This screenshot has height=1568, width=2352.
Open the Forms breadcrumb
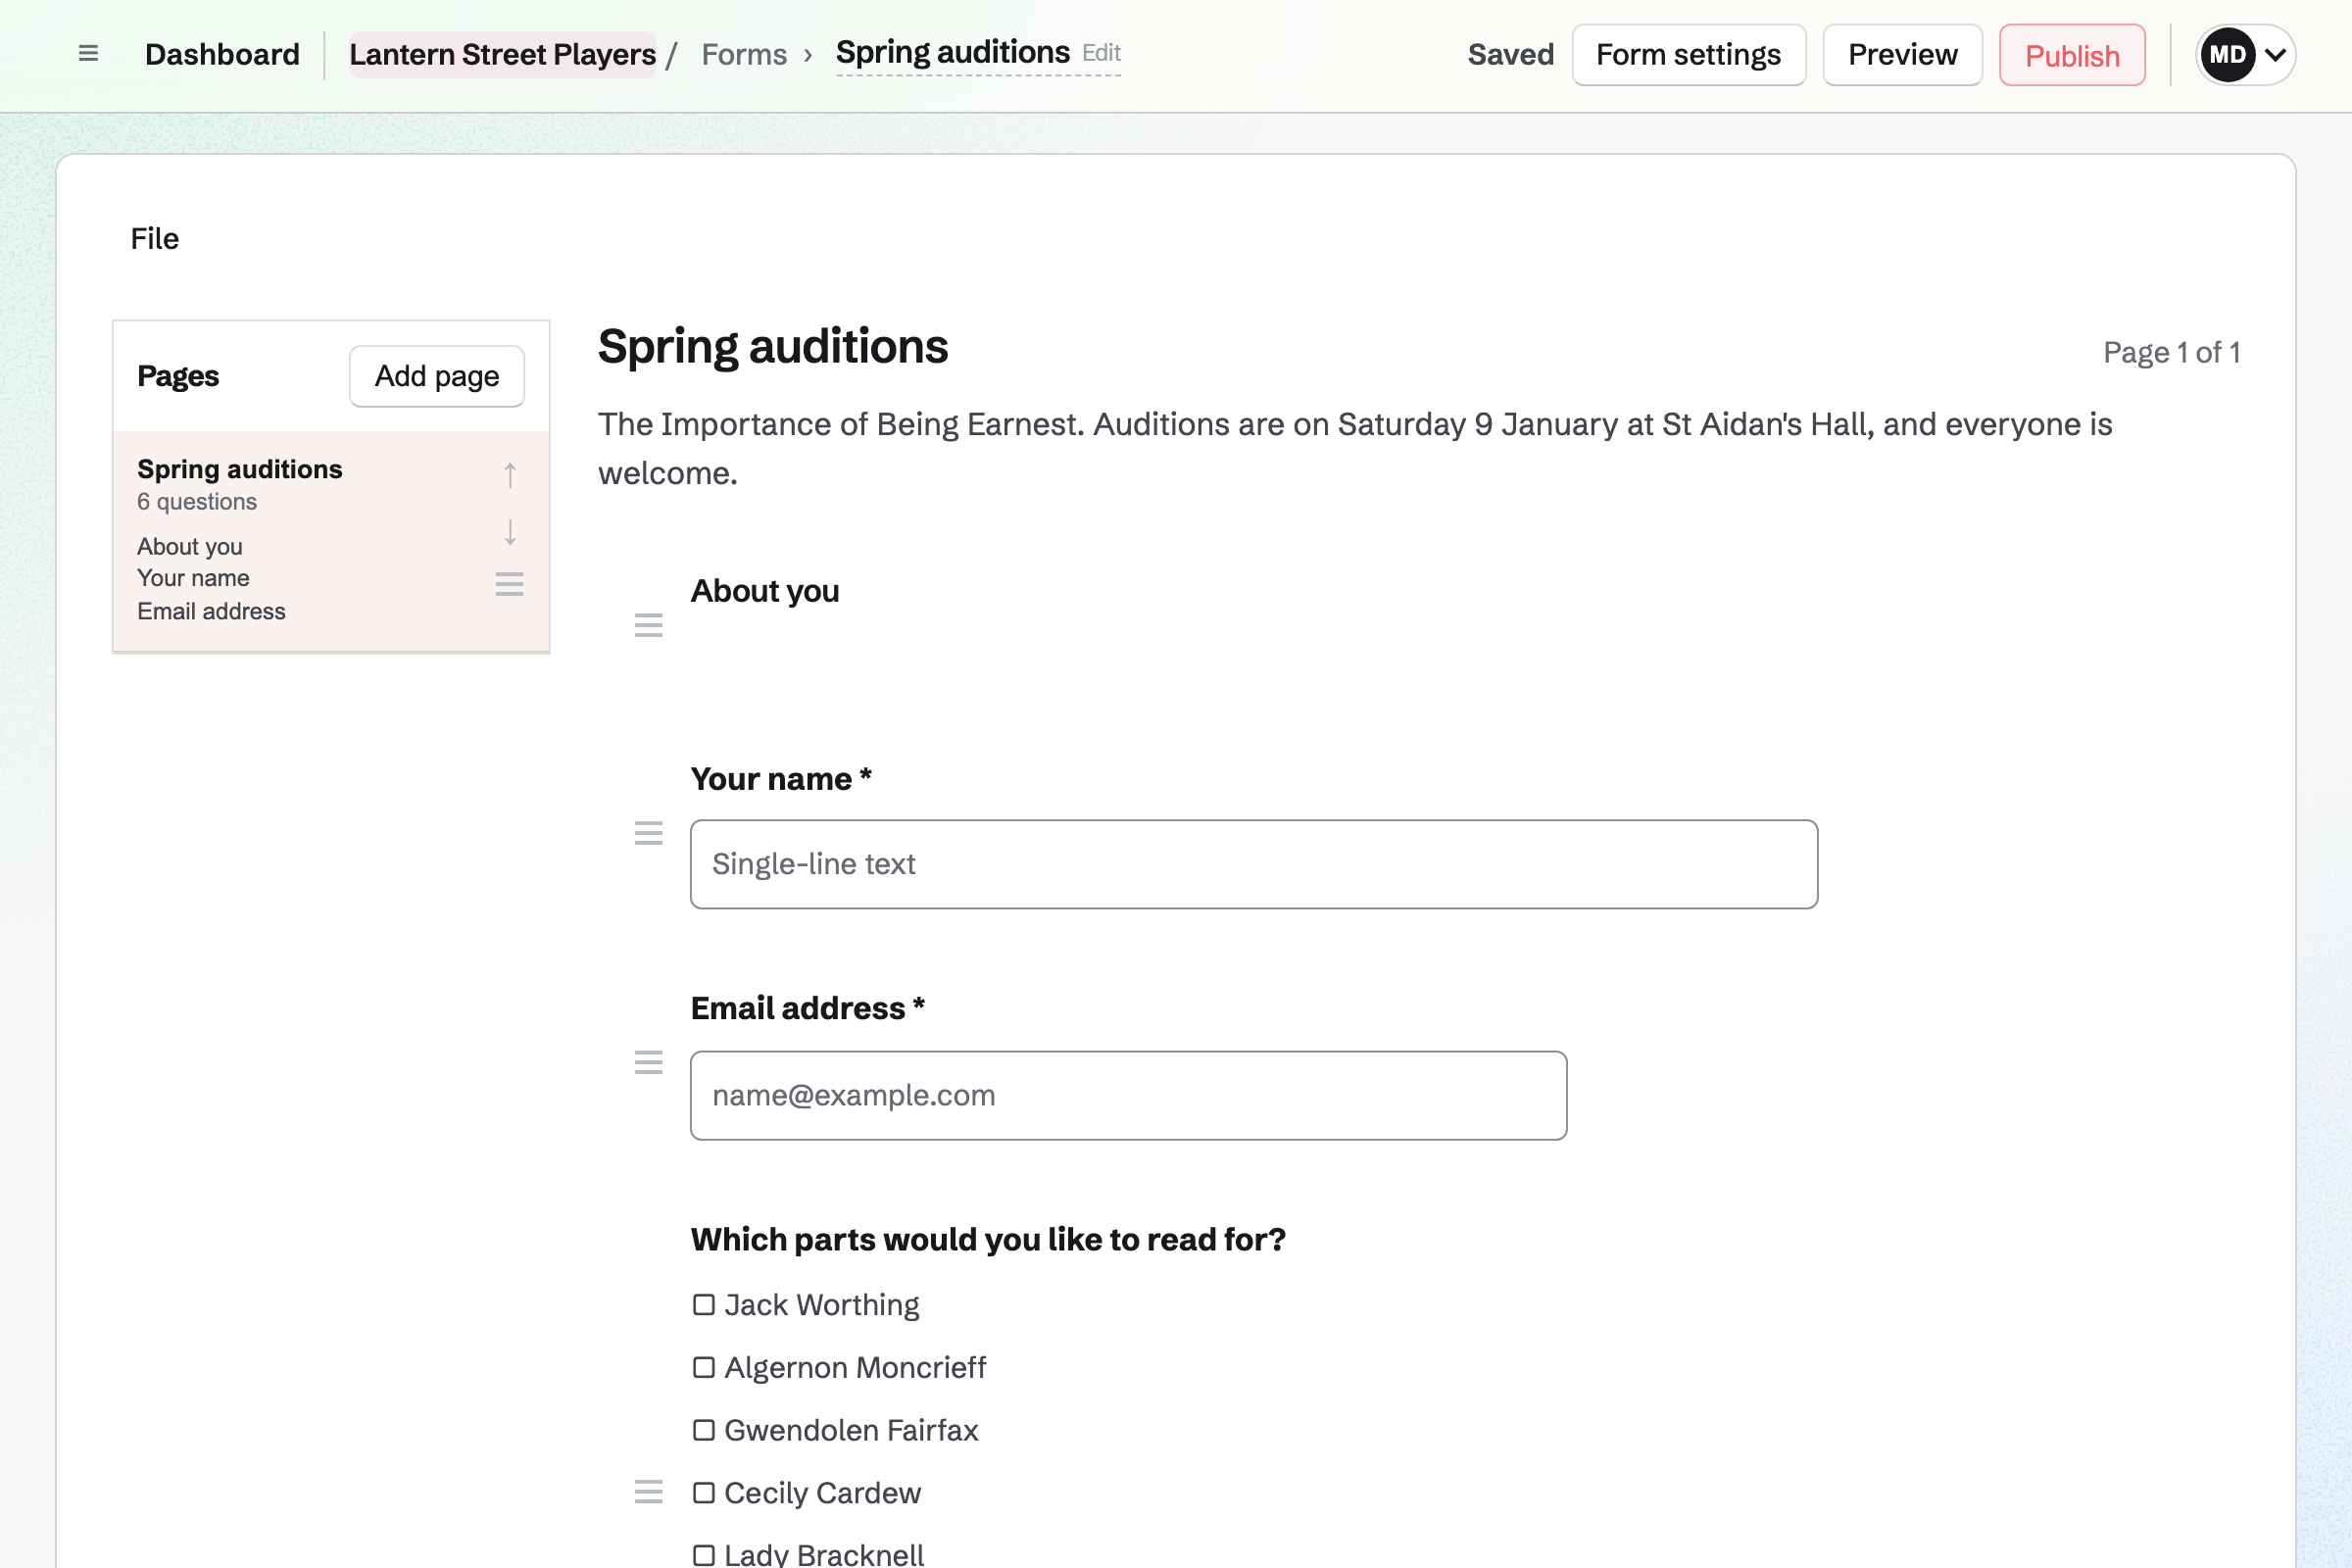[x=744, y=55]
